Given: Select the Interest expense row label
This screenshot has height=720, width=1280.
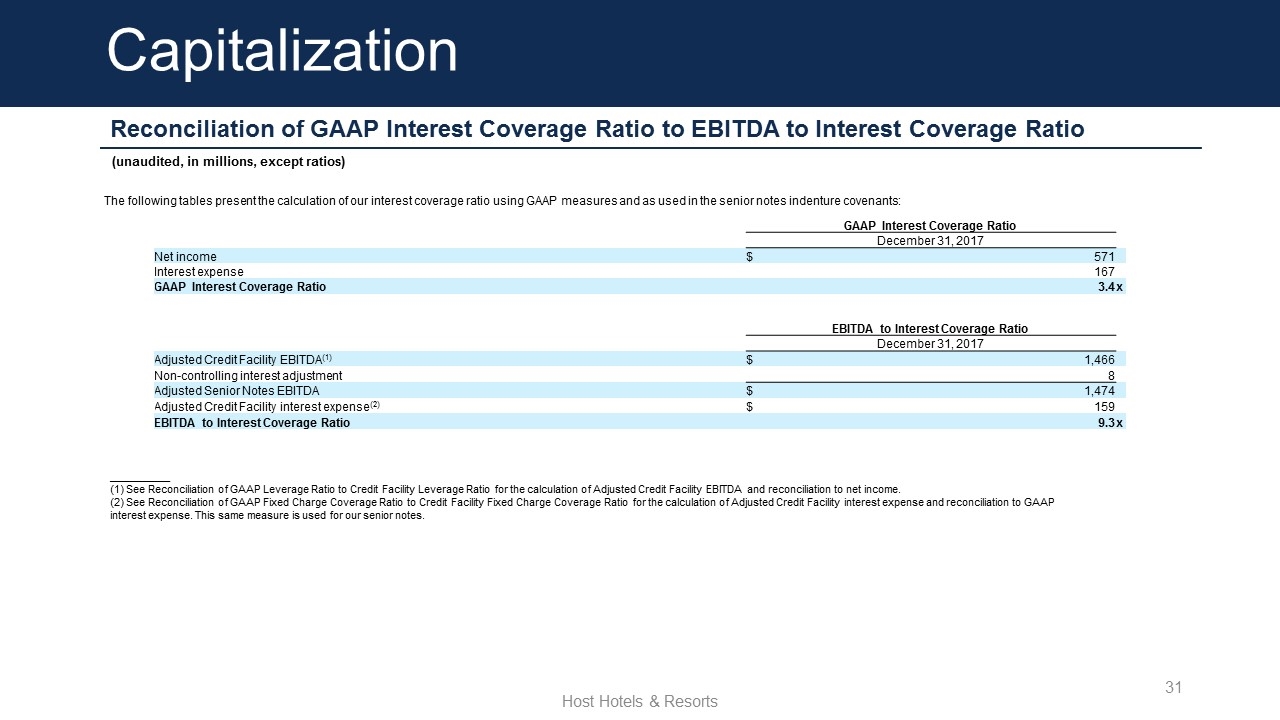Looking at the screenshot, I should click(x=198, y=272).
